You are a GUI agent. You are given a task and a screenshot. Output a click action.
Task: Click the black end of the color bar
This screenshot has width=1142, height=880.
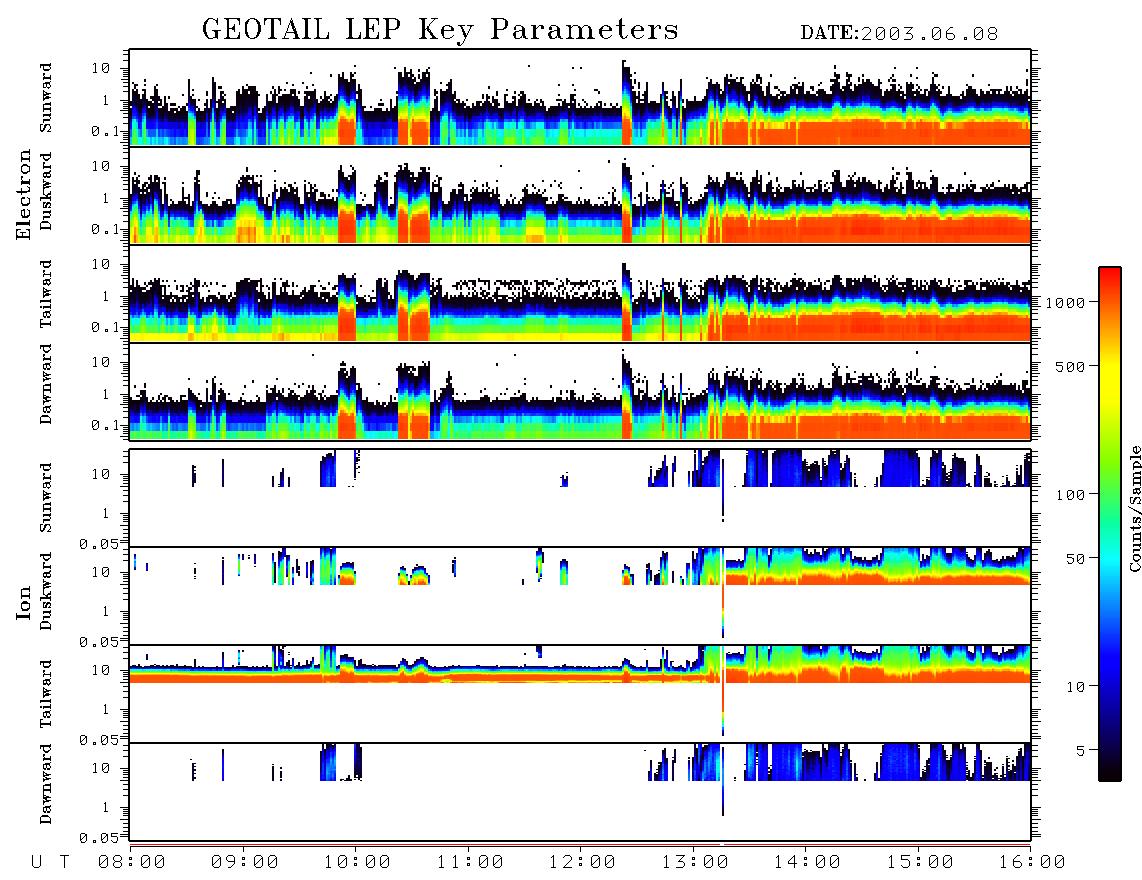[x=1109, y=769]
